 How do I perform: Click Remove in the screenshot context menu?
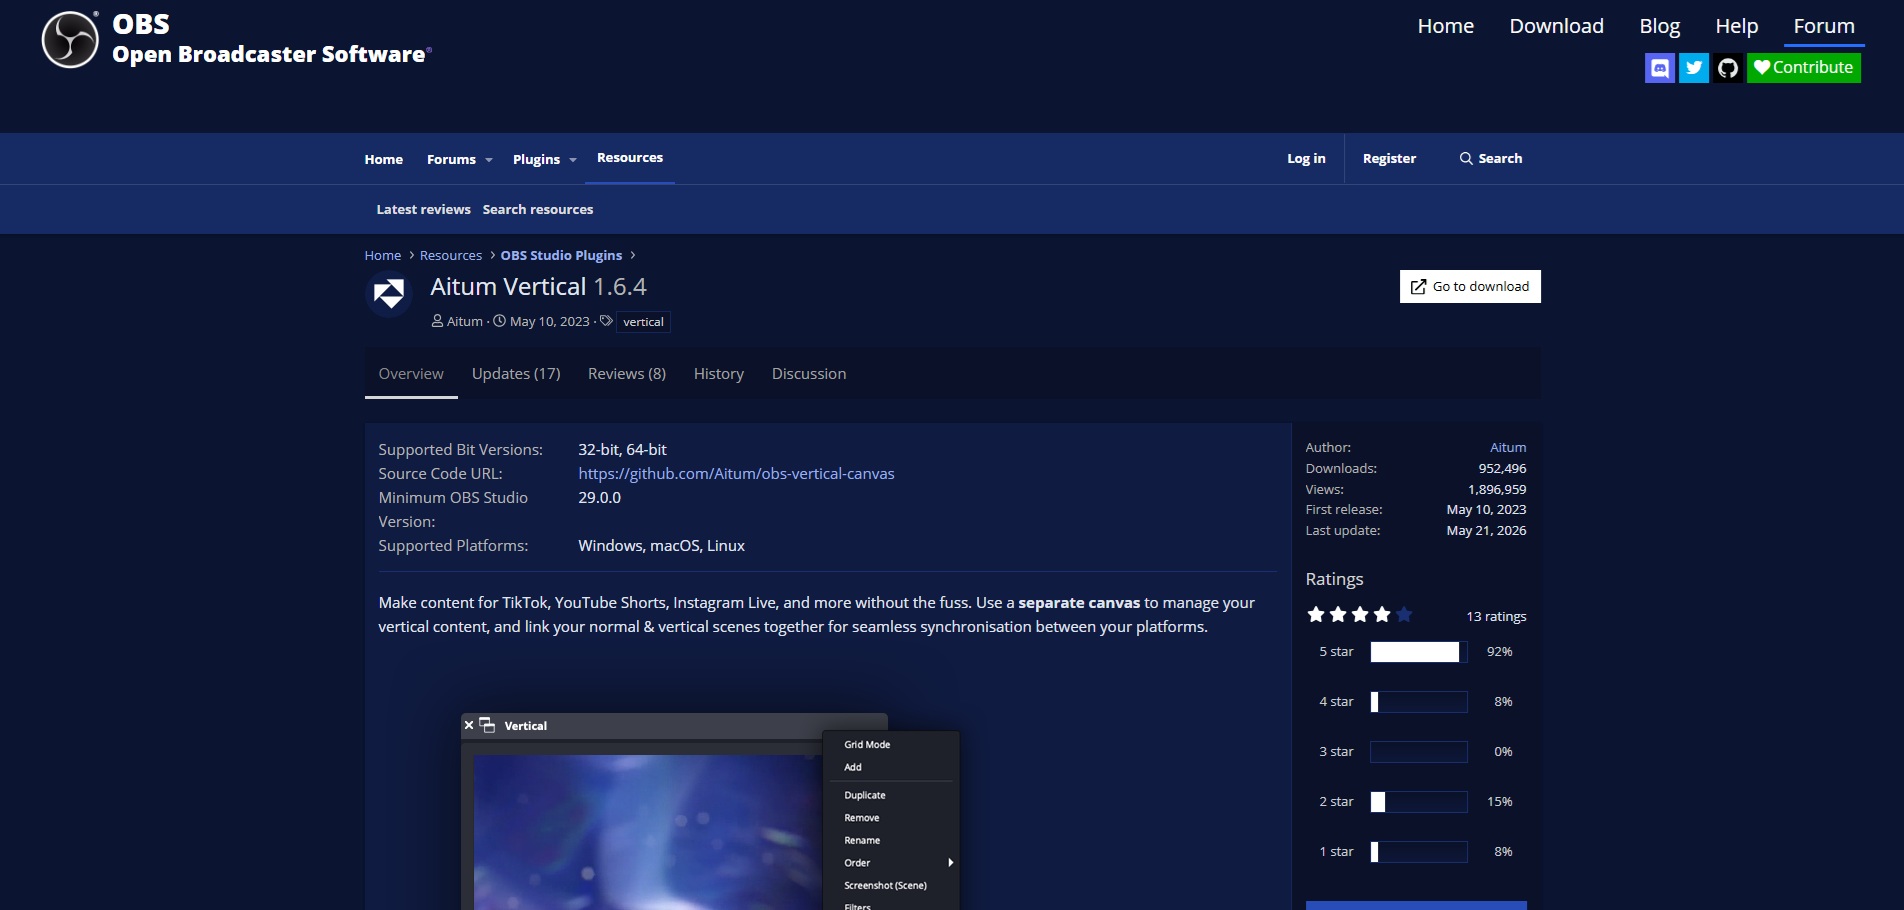(x=861, y=818)
